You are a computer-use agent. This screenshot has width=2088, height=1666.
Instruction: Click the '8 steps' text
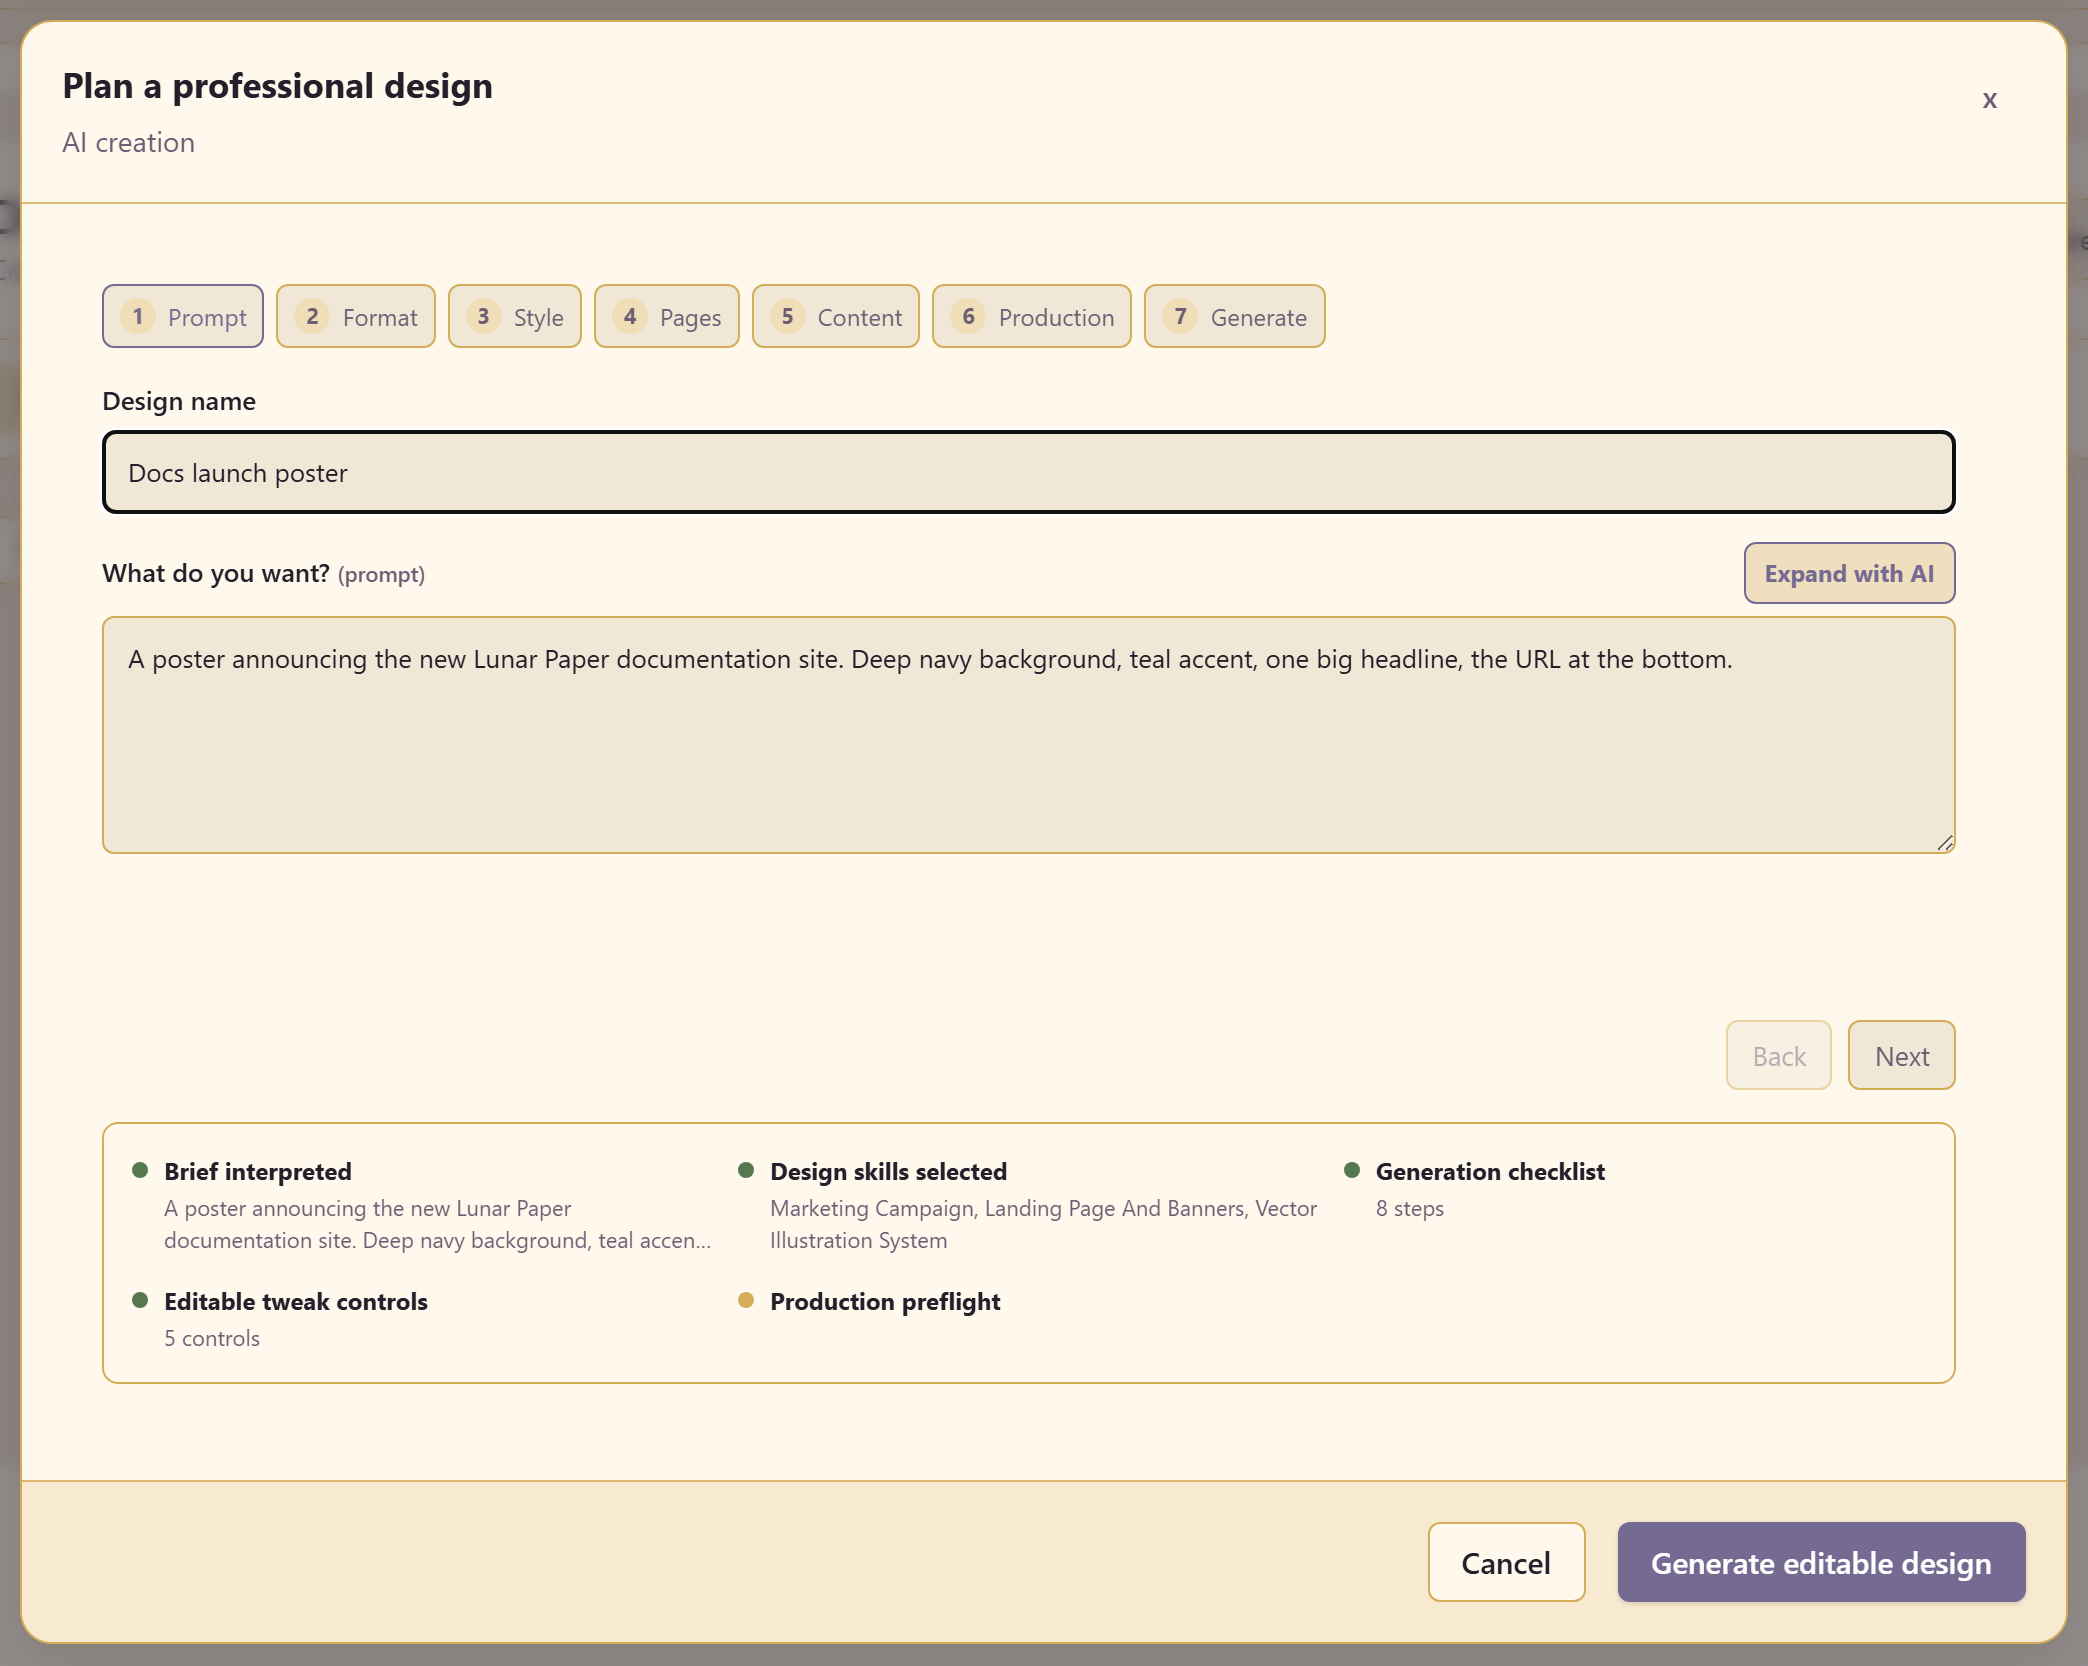coord(1410,1208)
